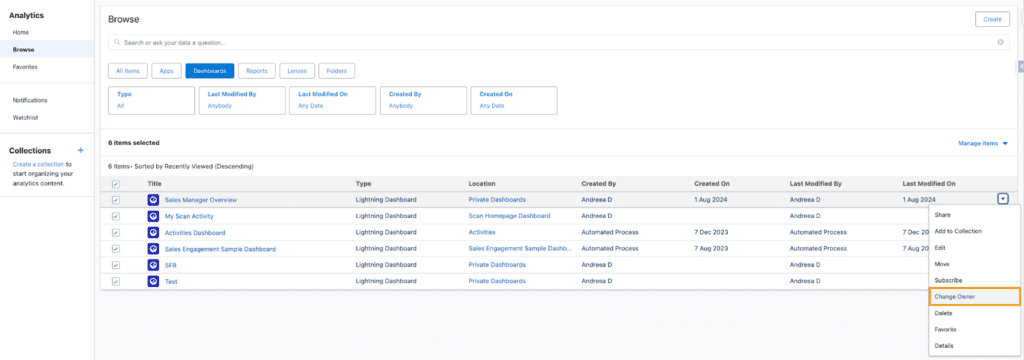Click the Sales Engagement Sample Dashboard icon
Screen dimensions: 1024x360
[x=153, y=249]
